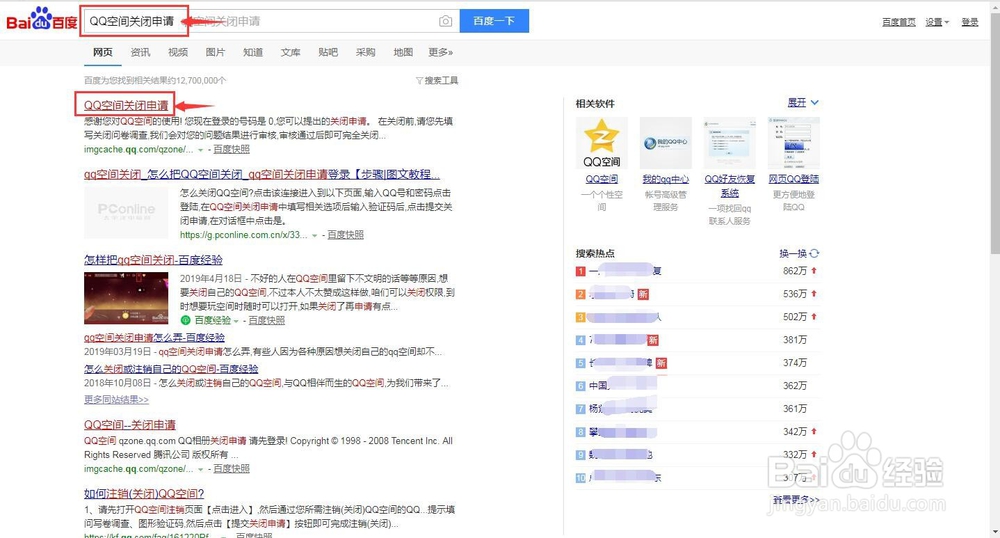Open 百度快照 for pconline result
1000x538 pixels.
pos(345,235)
